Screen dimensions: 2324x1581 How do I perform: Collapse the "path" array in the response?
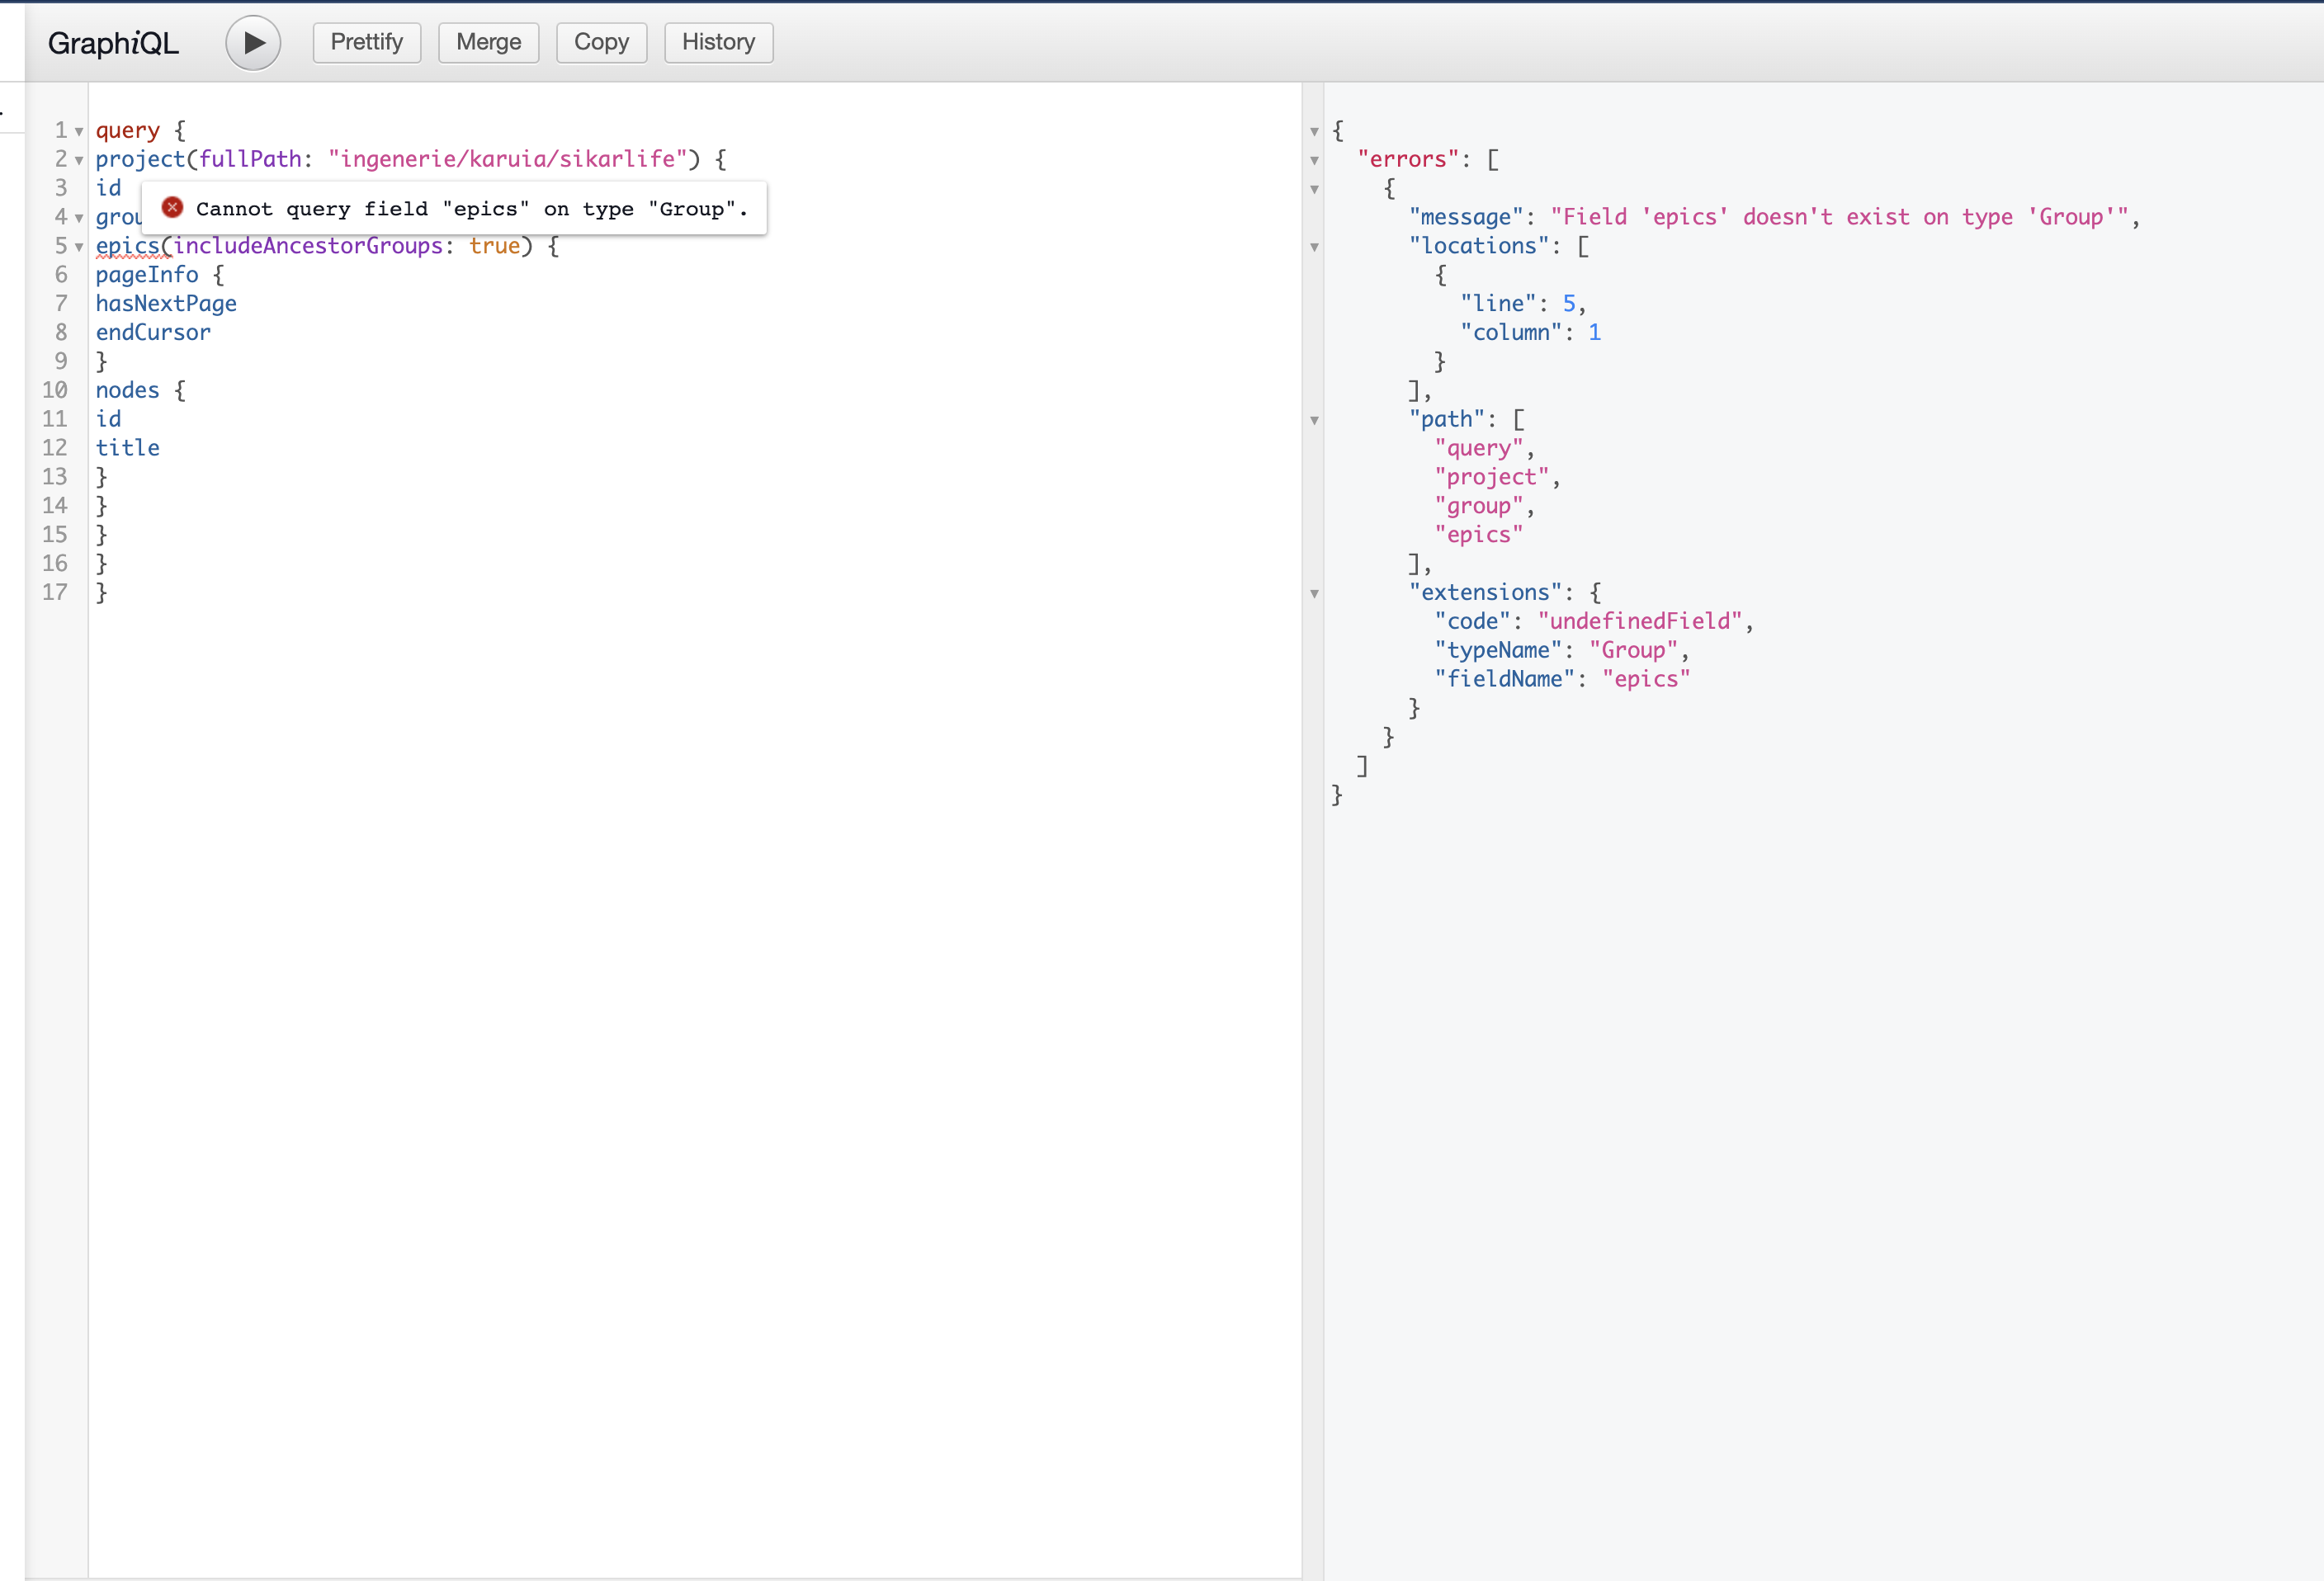pyautogui.click(x=1314, y=420)
